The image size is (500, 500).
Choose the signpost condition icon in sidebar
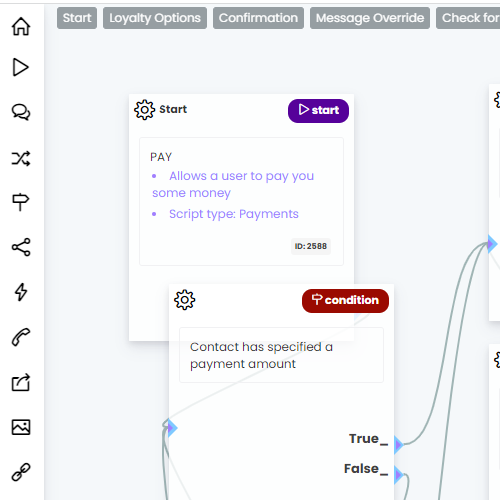21,202
